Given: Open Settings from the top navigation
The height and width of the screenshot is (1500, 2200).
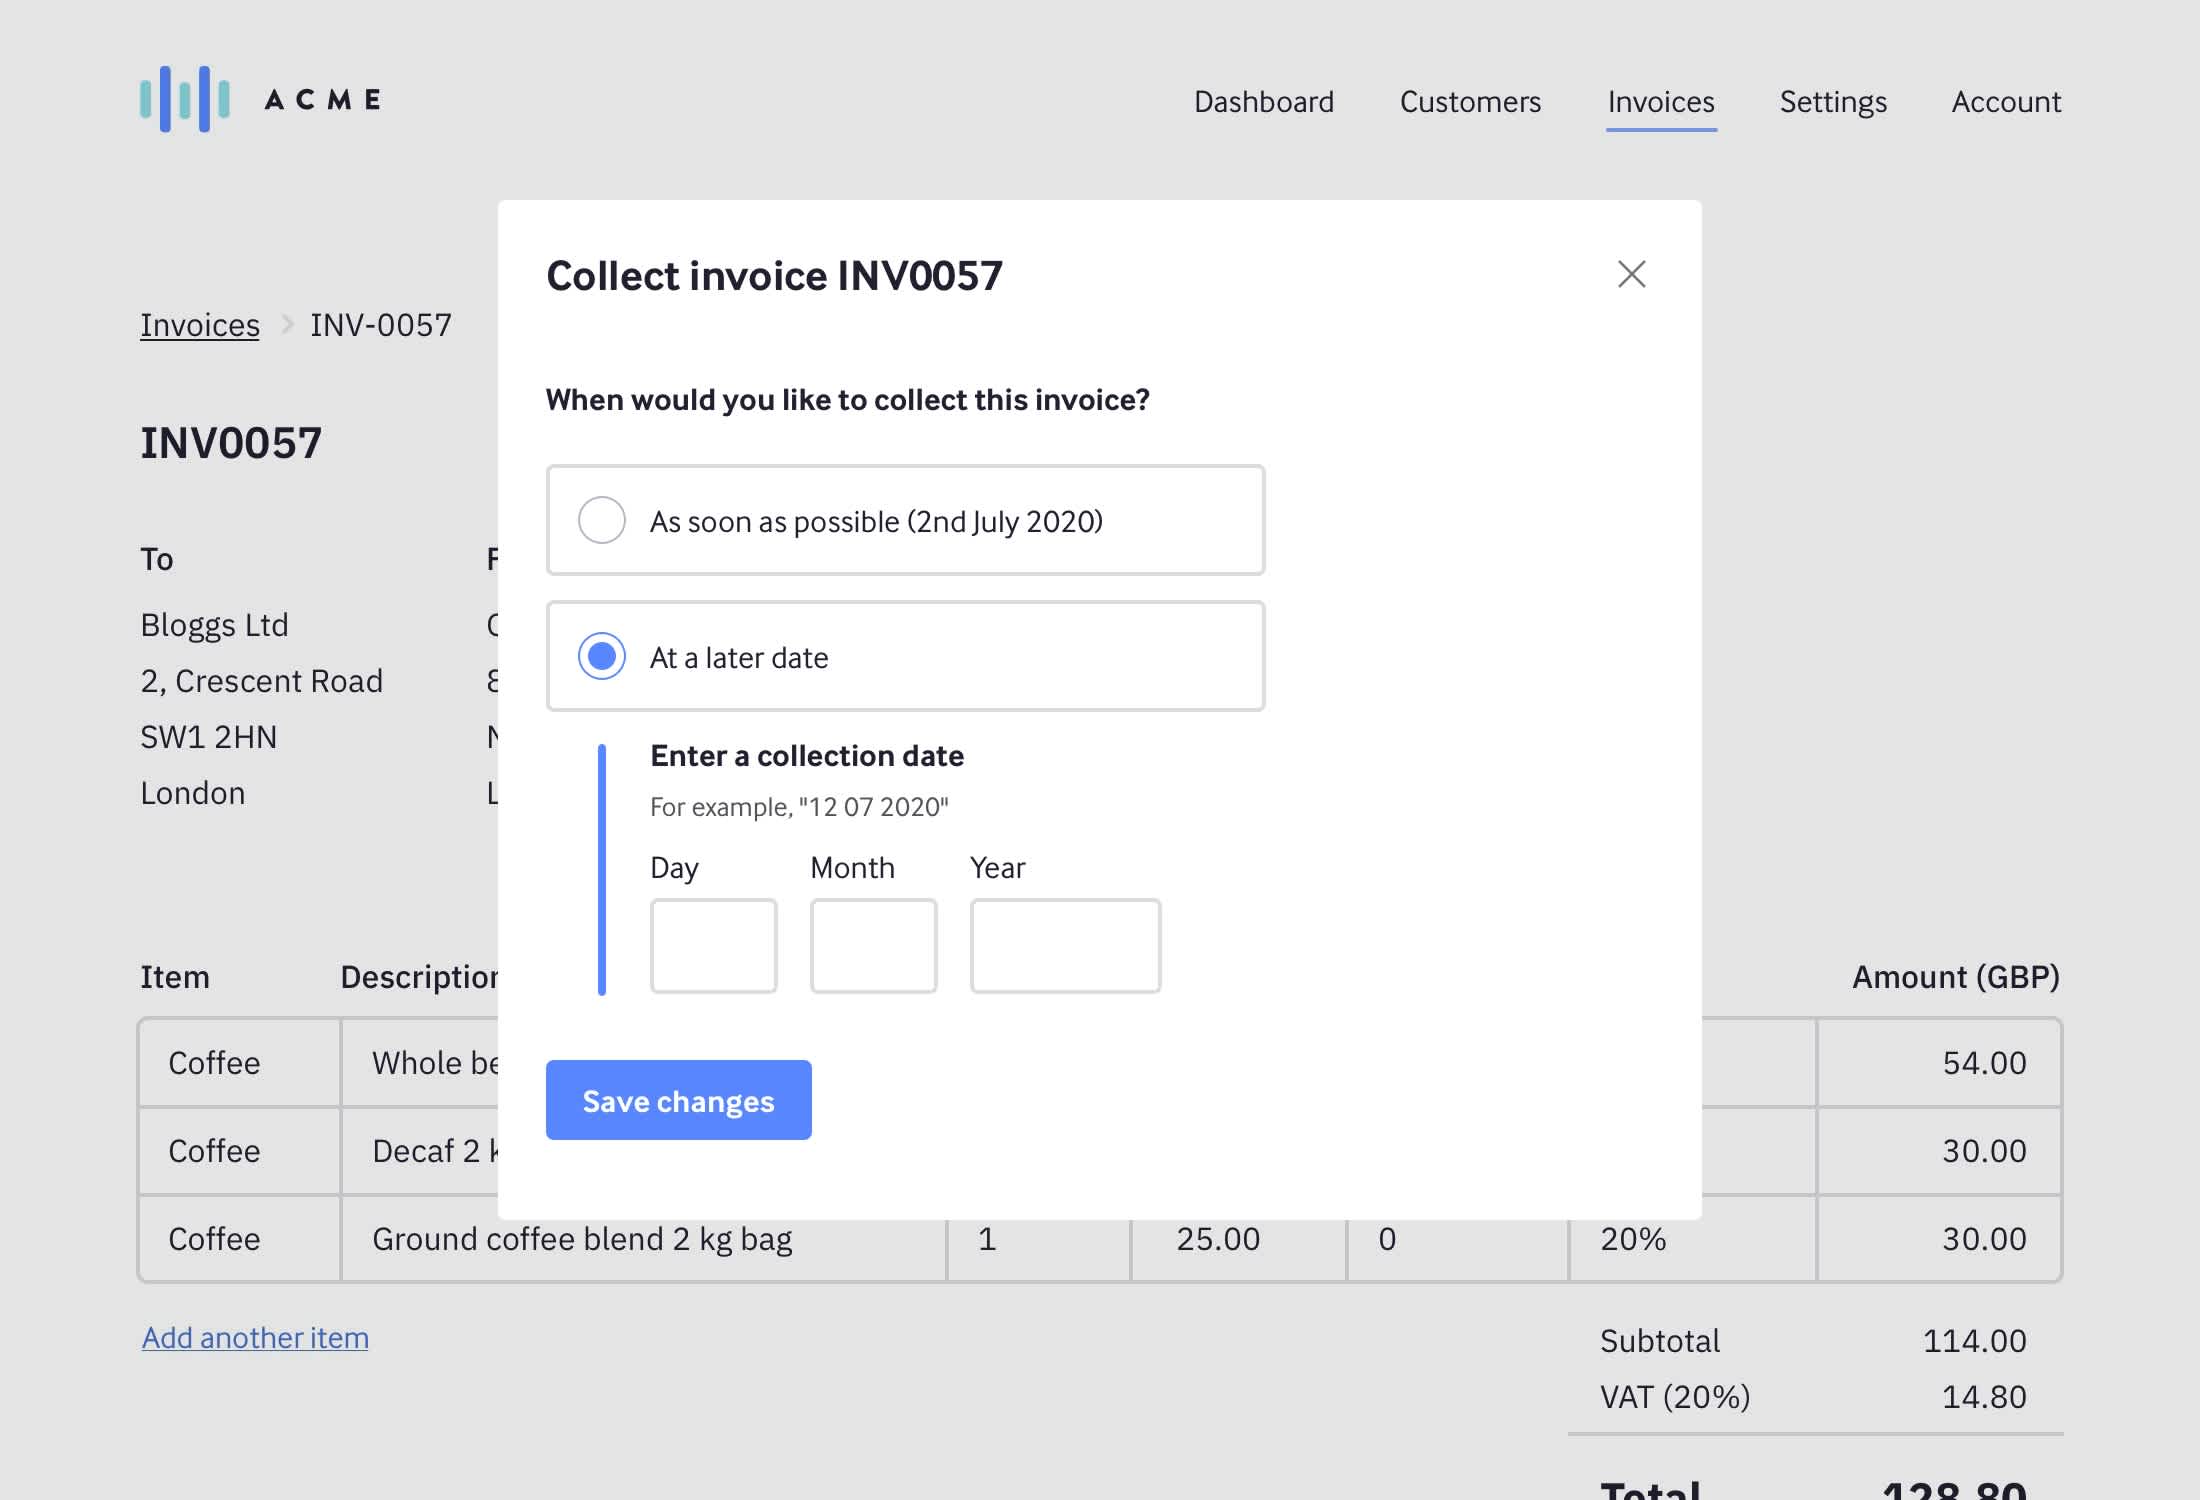Looking at the screenshot, I should (1833, 102).
